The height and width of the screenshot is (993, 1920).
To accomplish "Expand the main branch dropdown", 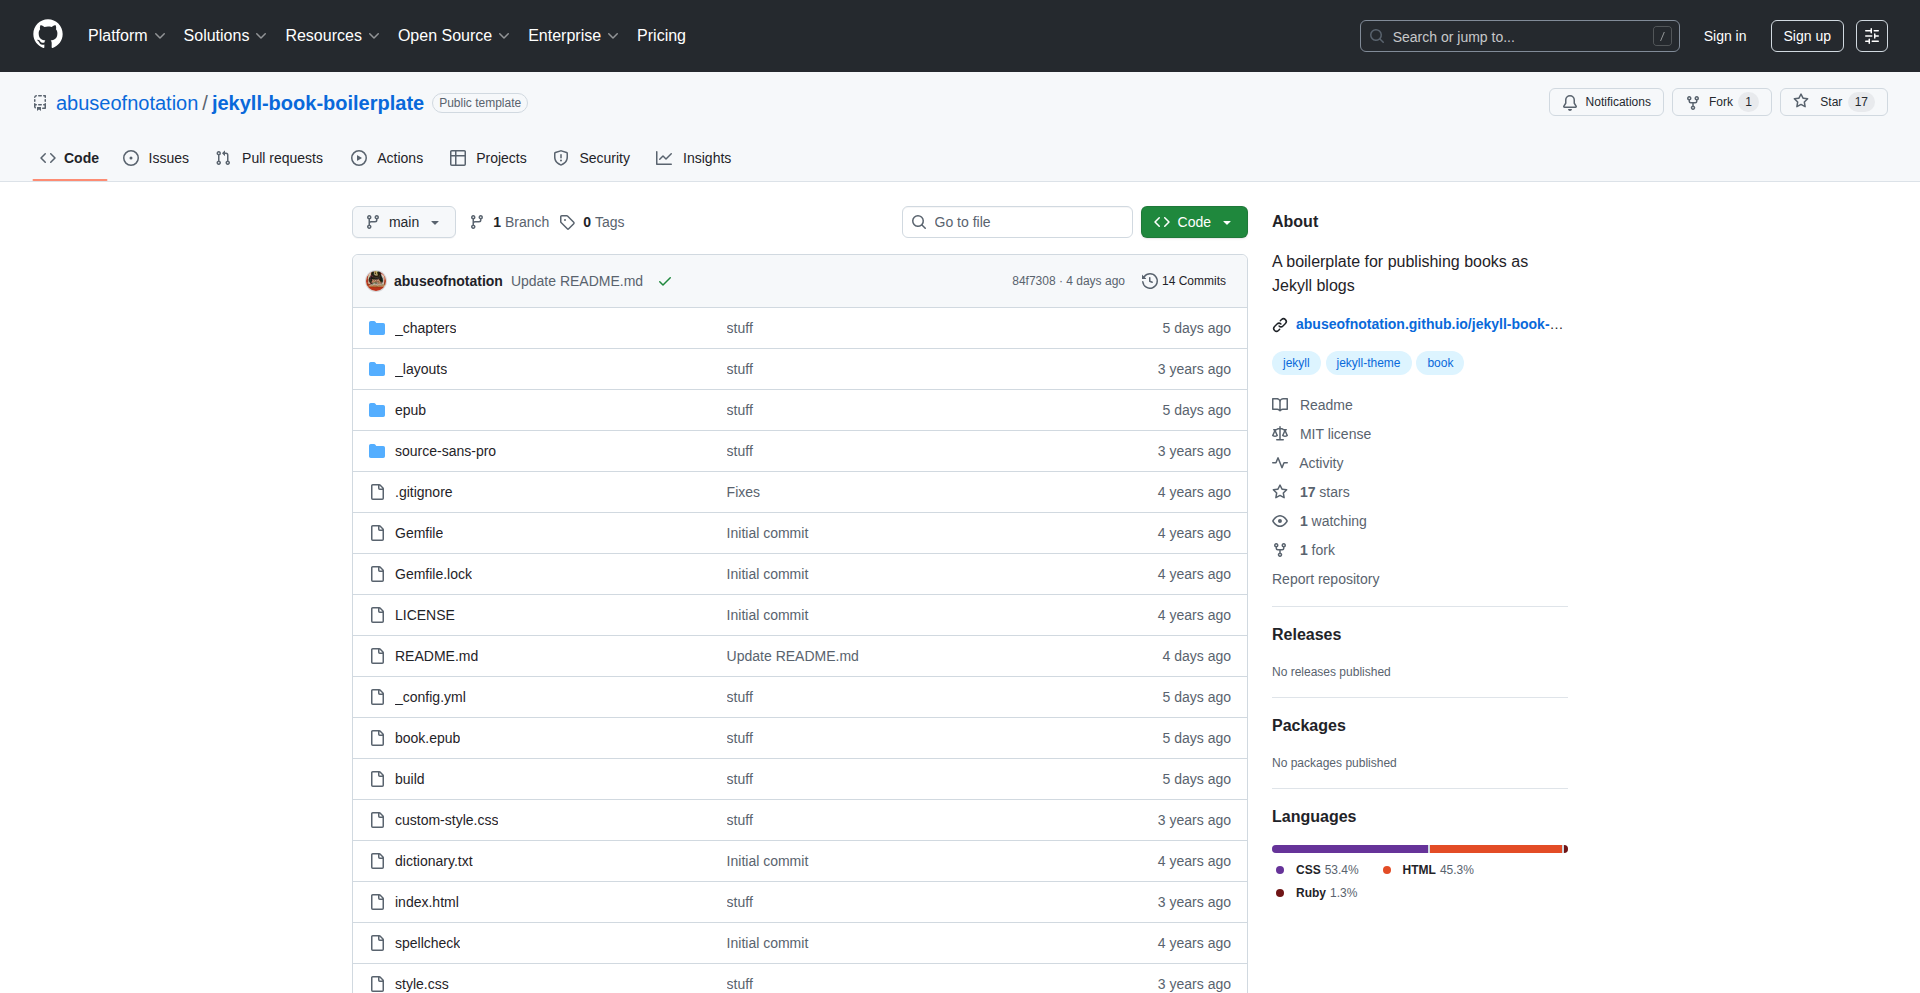I will (x=403, y=222).
